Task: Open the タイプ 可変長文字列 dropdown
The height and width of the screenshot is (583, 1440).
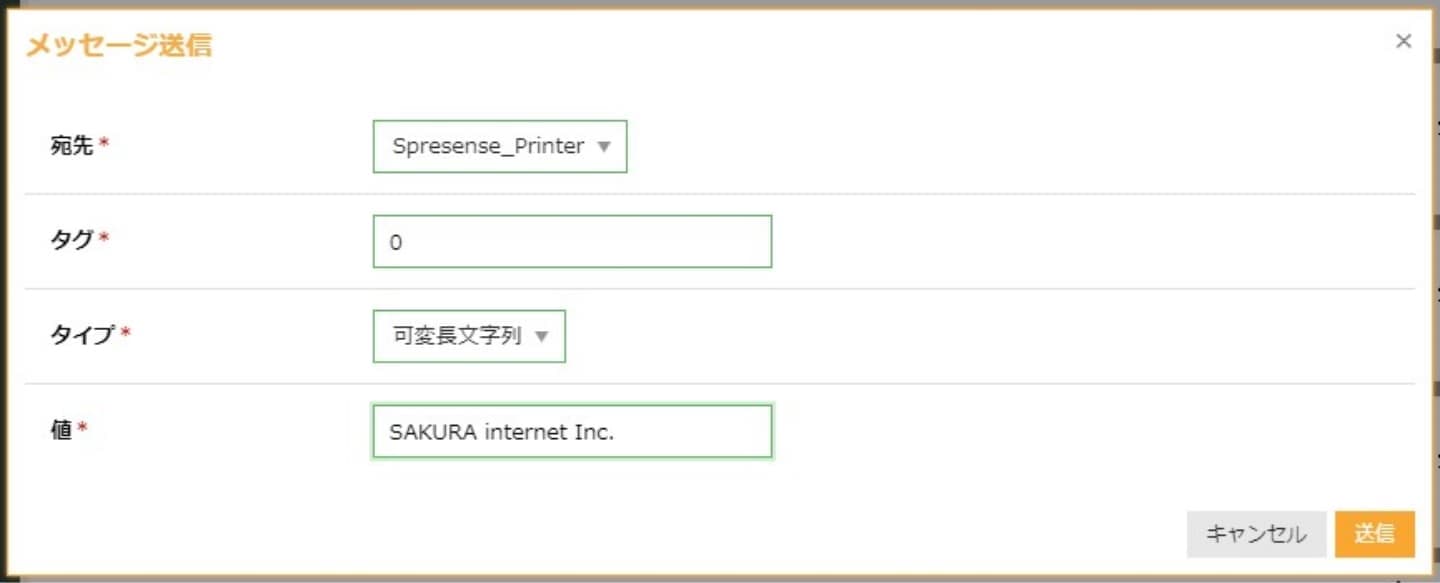Action: [468, 336]
